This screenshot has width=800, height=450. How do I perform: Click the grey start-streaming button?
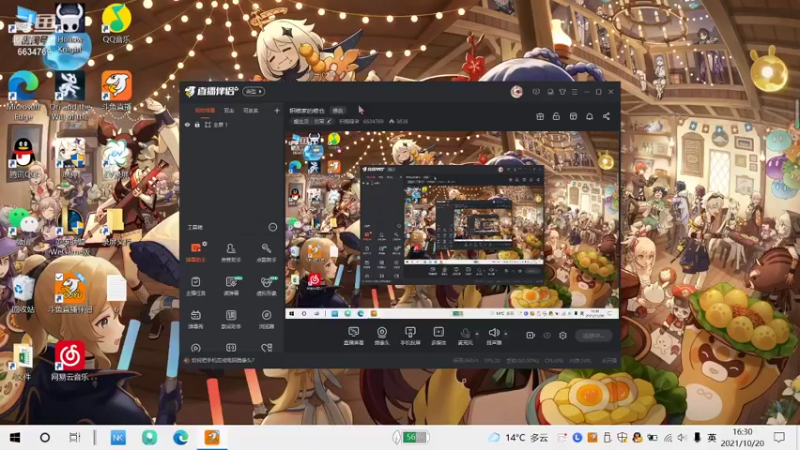[x=593, y=335]
